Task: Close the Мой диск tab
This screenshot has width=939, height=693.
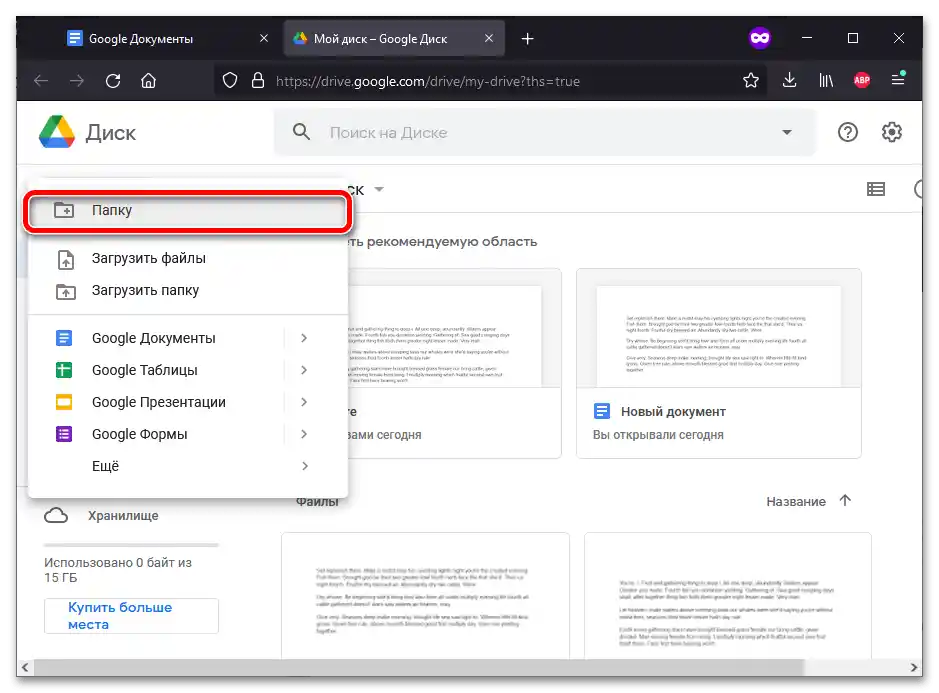Action: (x=489, y=38)
